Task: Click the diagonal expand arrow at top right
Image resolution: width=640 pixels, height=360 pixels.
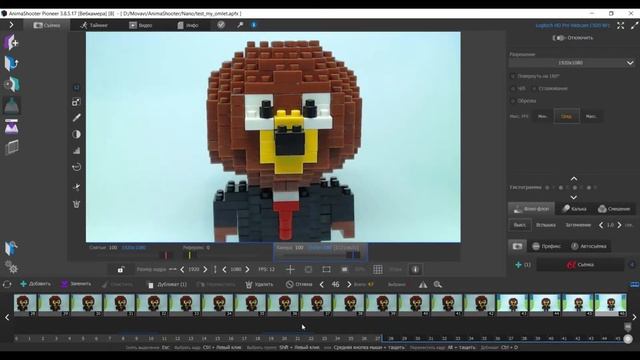Action: pyautogui.click(x=634, y=25)
